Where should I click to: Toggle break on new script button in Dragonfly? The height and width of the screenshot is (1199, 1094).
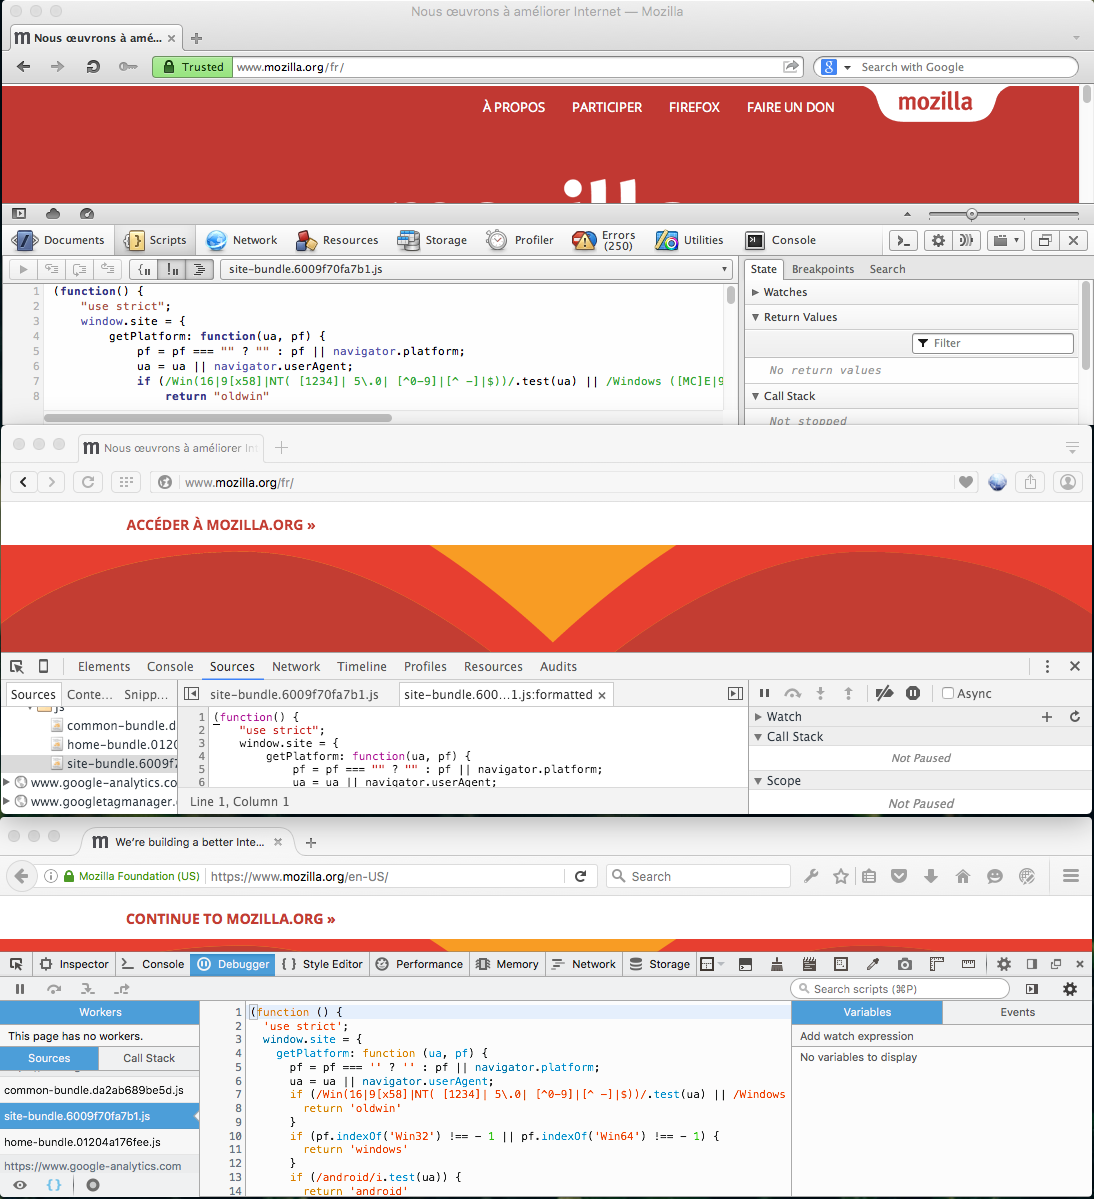pos(144,269)
